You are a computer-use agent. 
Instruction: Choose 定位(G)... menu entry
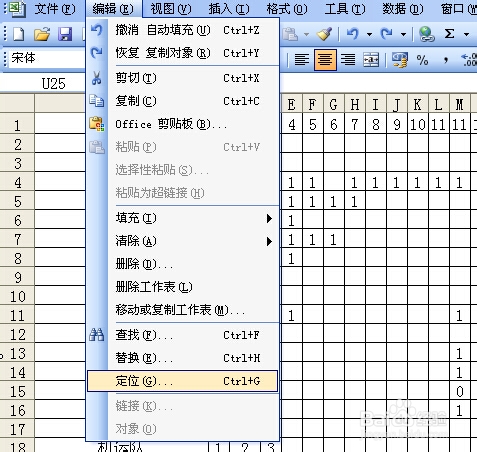(183, 381)
